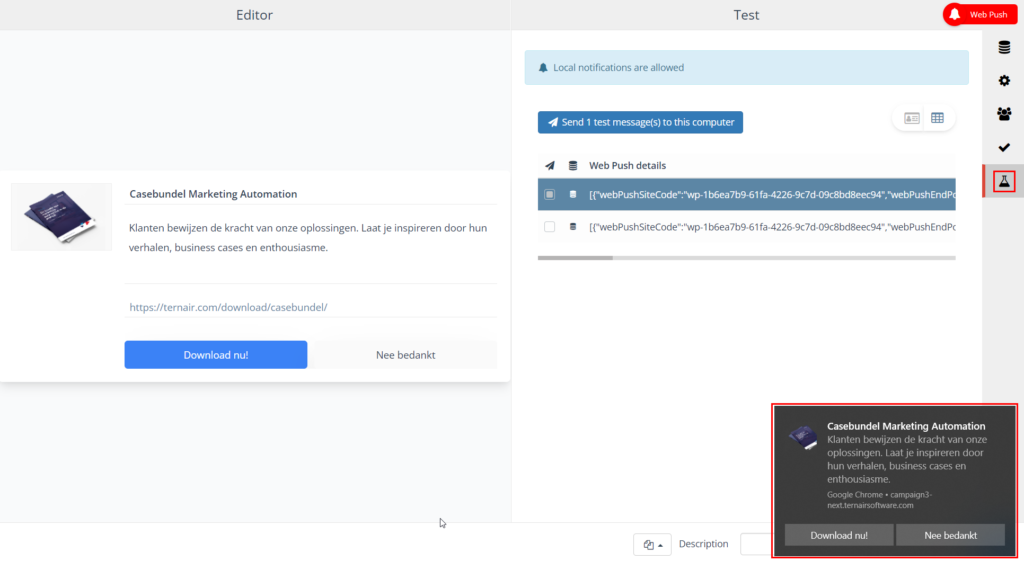Open the audience group icon in sidebar
The image size is (1024, 561).
[1004, 114]
